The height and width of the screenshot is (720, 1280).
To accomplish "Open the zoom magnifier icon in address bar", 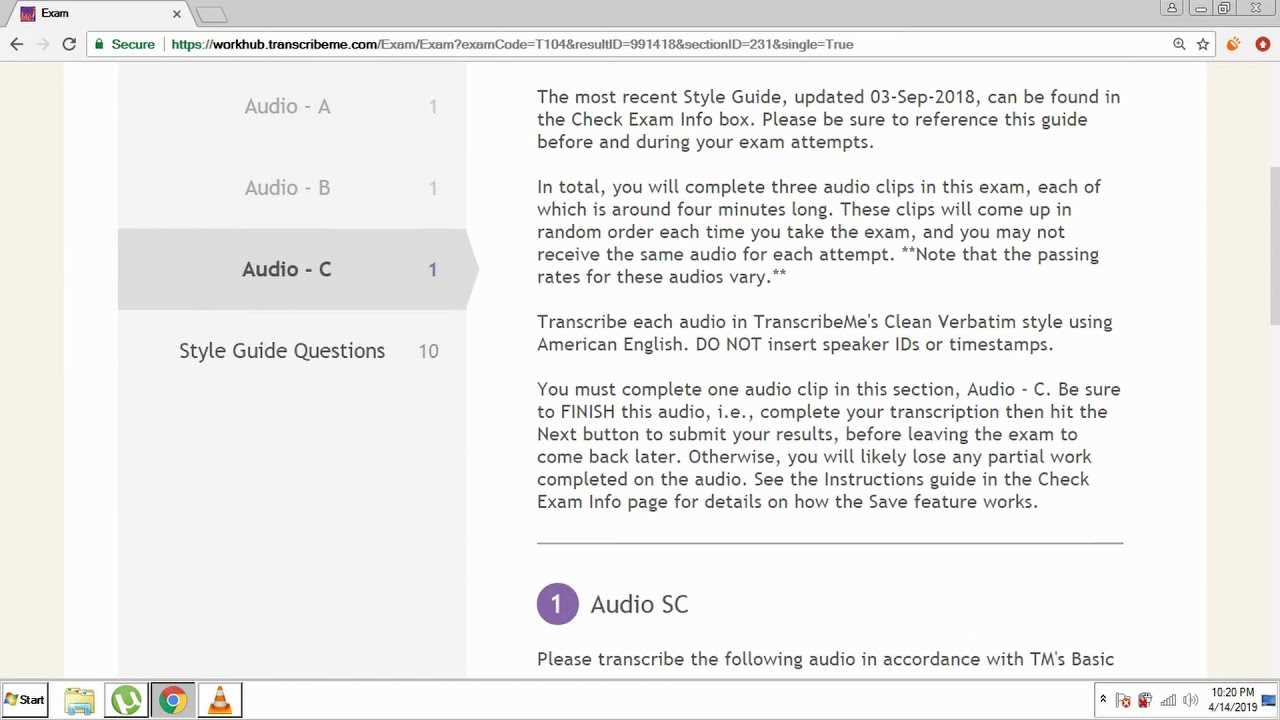I will point(1179,44).
